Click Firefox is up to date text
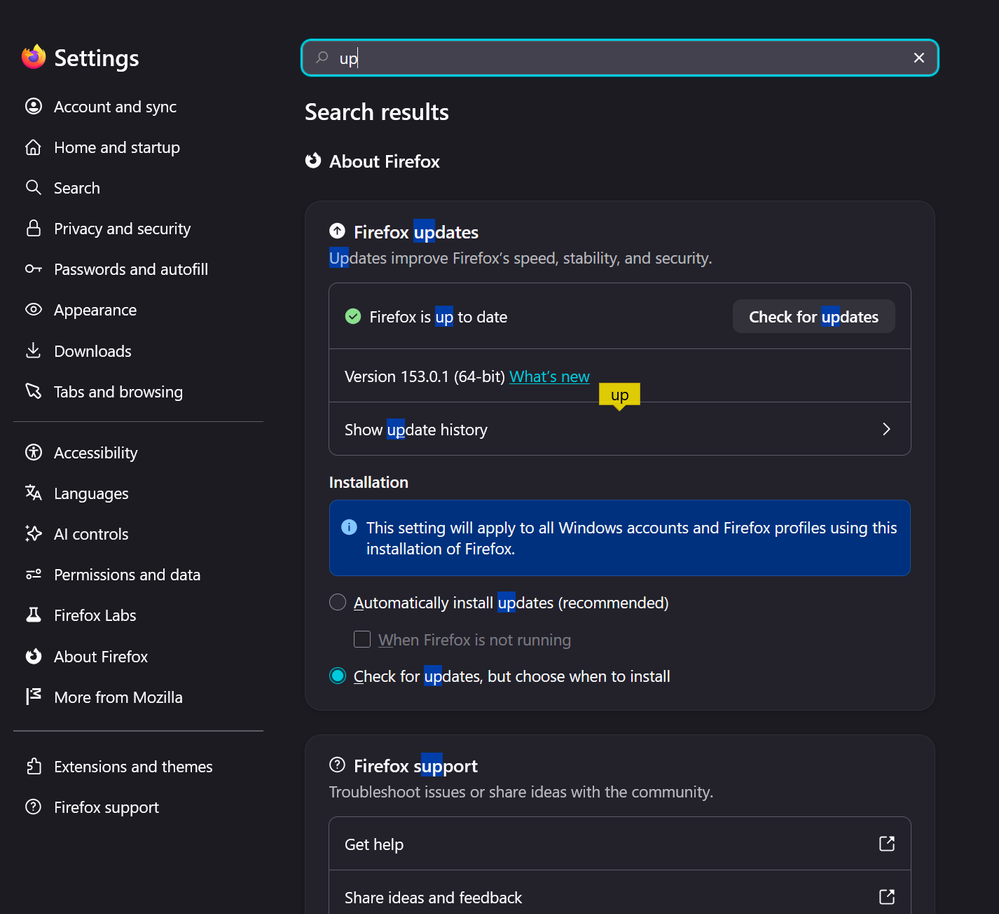 click(x=438, y=317)
